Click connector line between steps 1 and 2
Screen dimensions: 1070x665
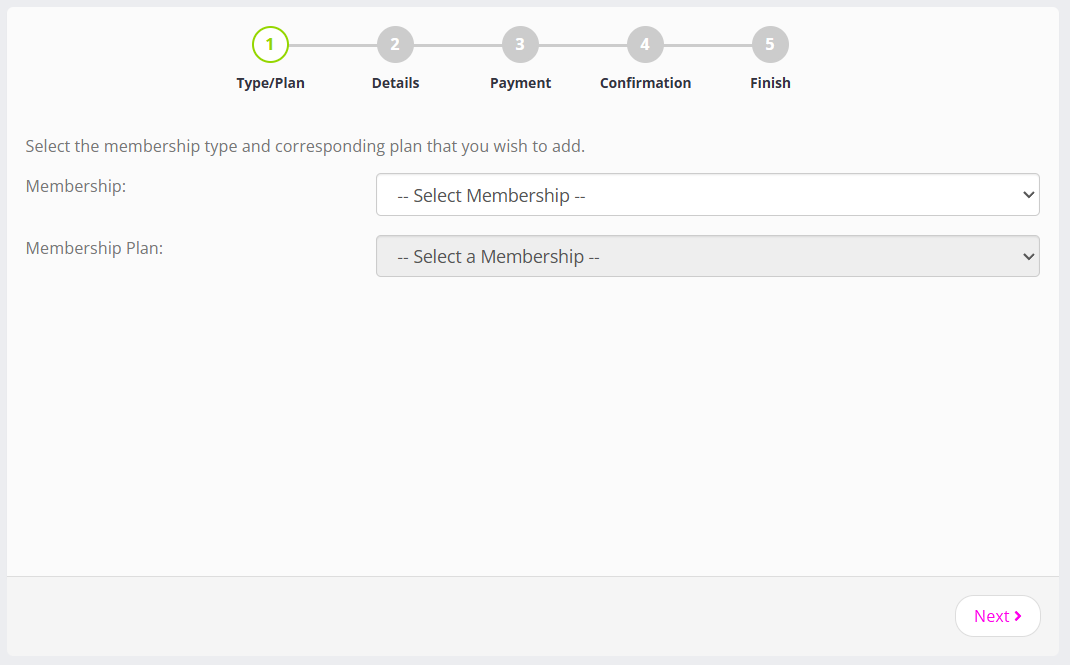[x=332, y=45]
